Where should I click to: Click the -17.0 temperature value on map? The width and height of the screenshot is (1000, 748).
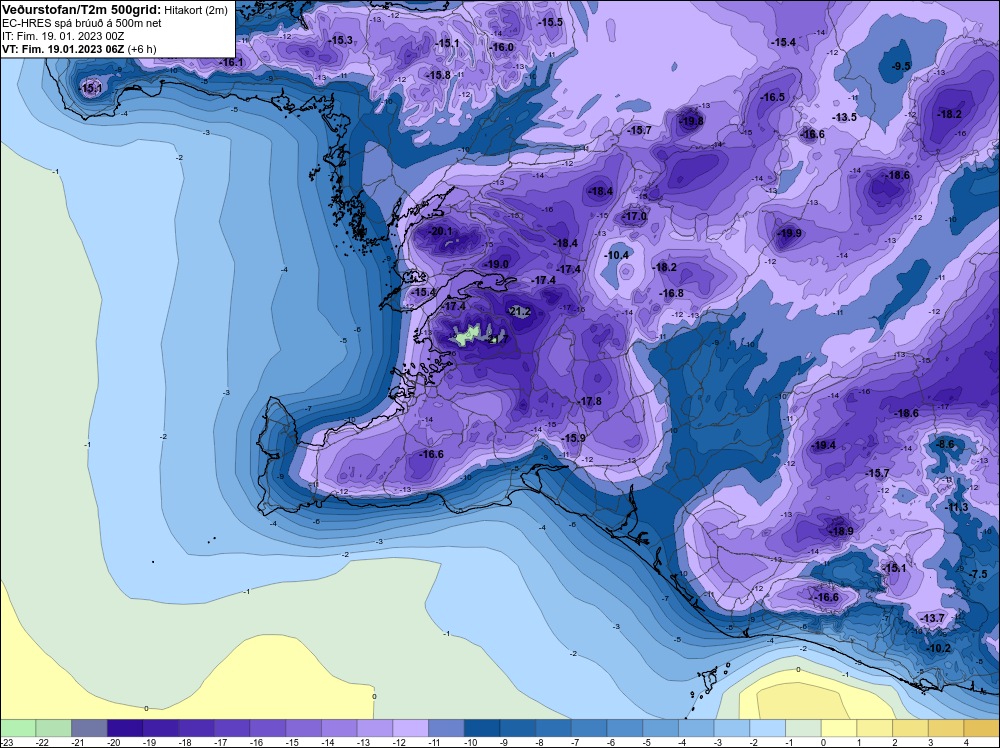click(635, 216)
